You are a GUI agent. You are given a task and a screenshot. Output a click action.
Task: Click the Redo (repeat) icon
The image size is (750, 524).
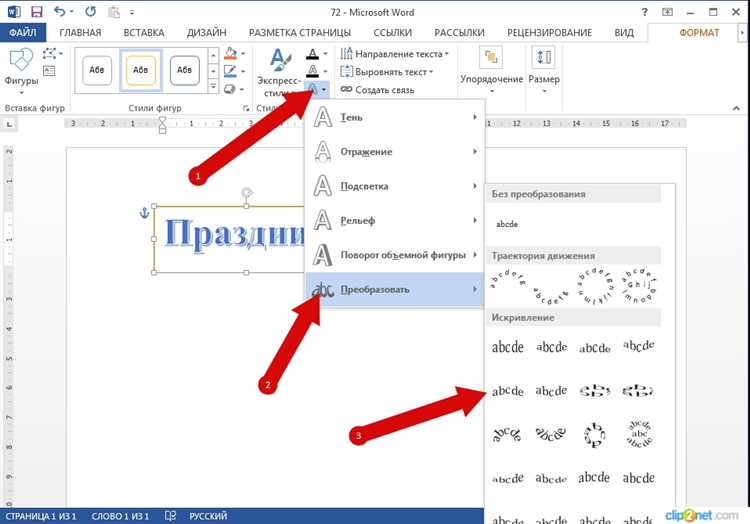(90, 11)
